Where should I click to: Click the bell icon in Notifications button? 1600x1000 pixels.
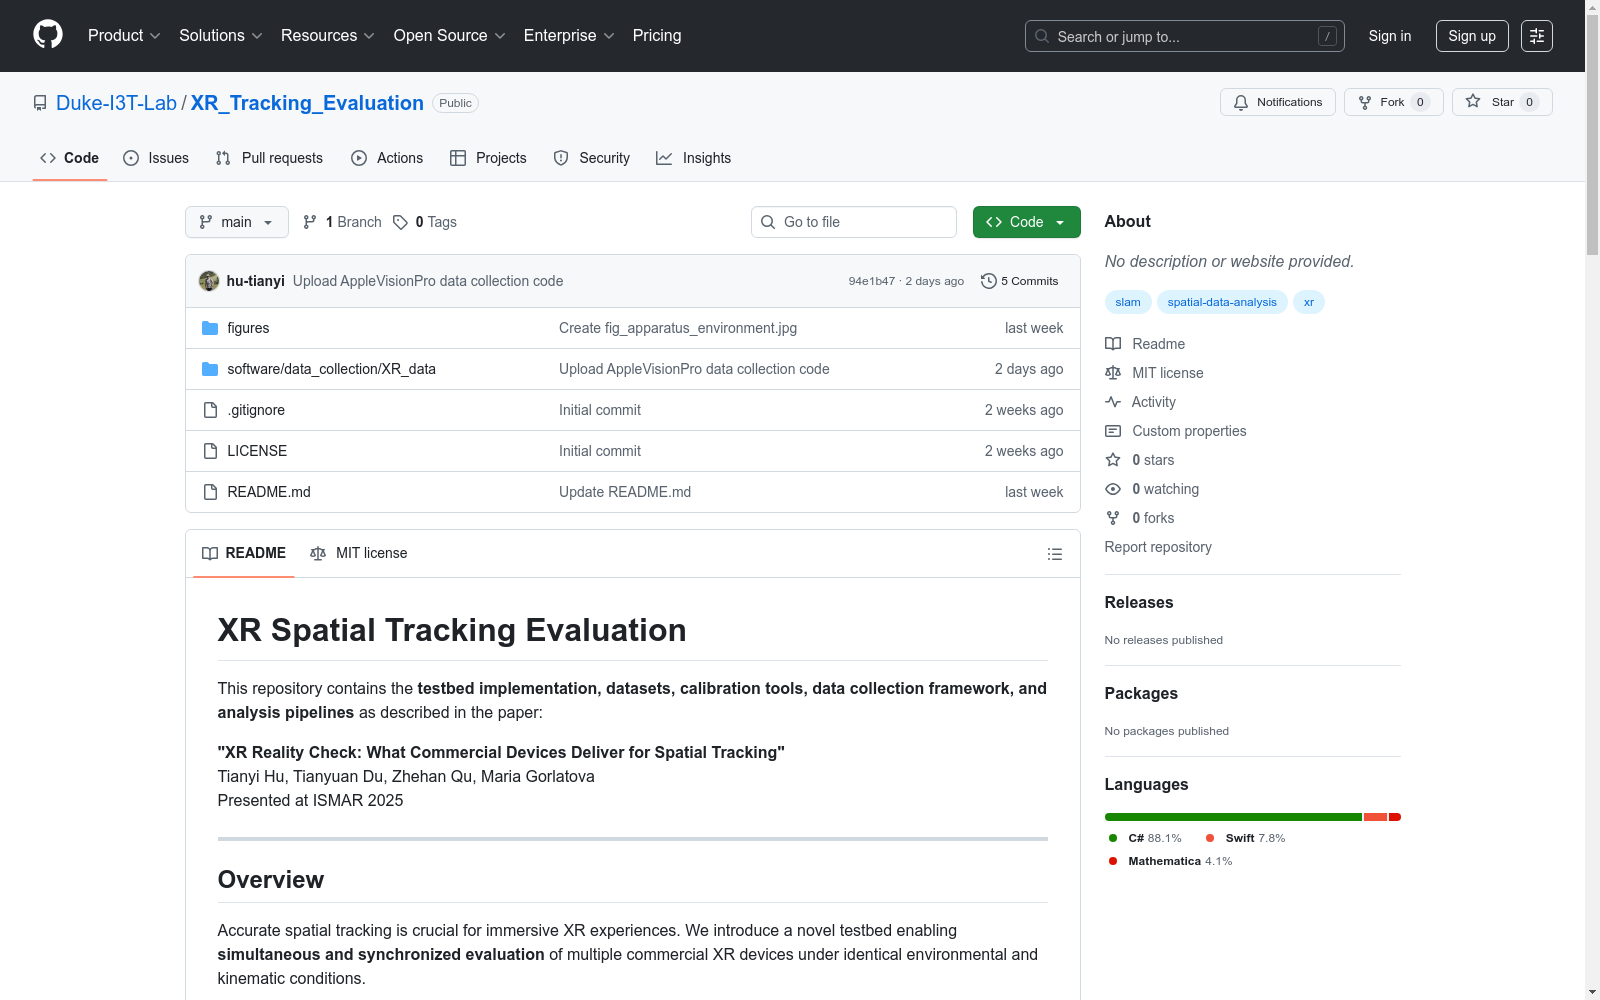pos(1241,102)
